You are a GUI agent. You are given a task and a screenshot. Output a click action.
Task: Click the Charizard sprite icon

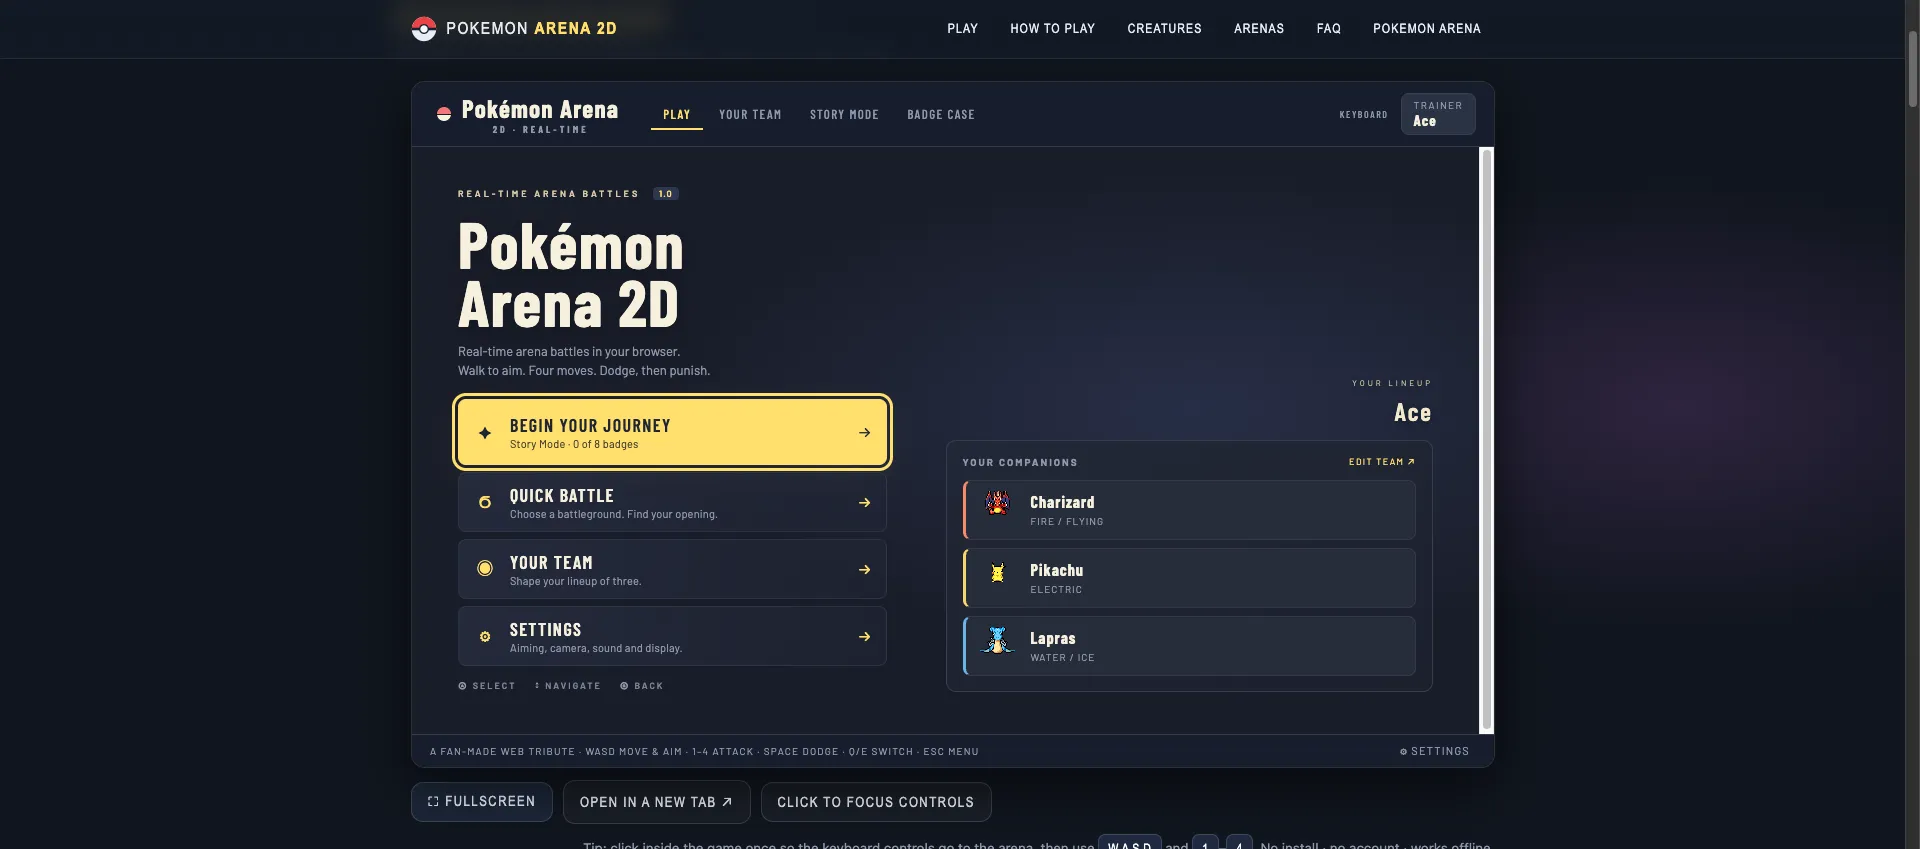point(997,503)
